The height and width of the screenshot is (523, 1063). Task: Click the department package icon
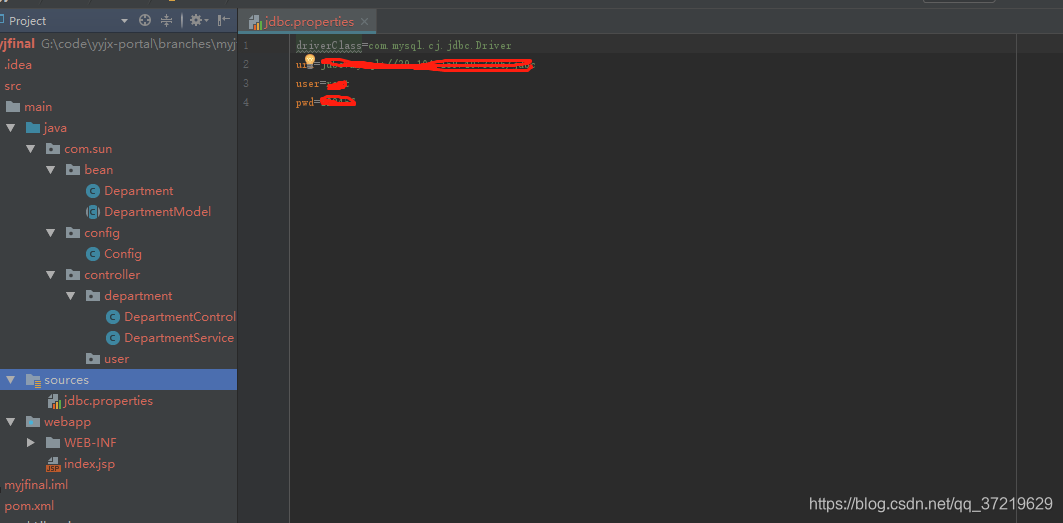93,296
